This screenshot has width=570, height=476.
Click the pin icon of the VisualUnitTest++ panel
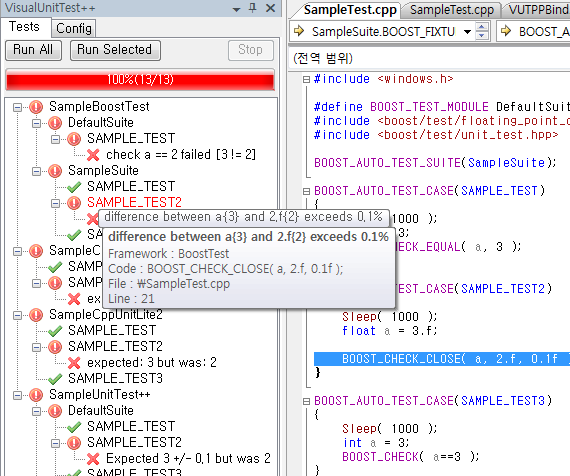coord(253,8)
